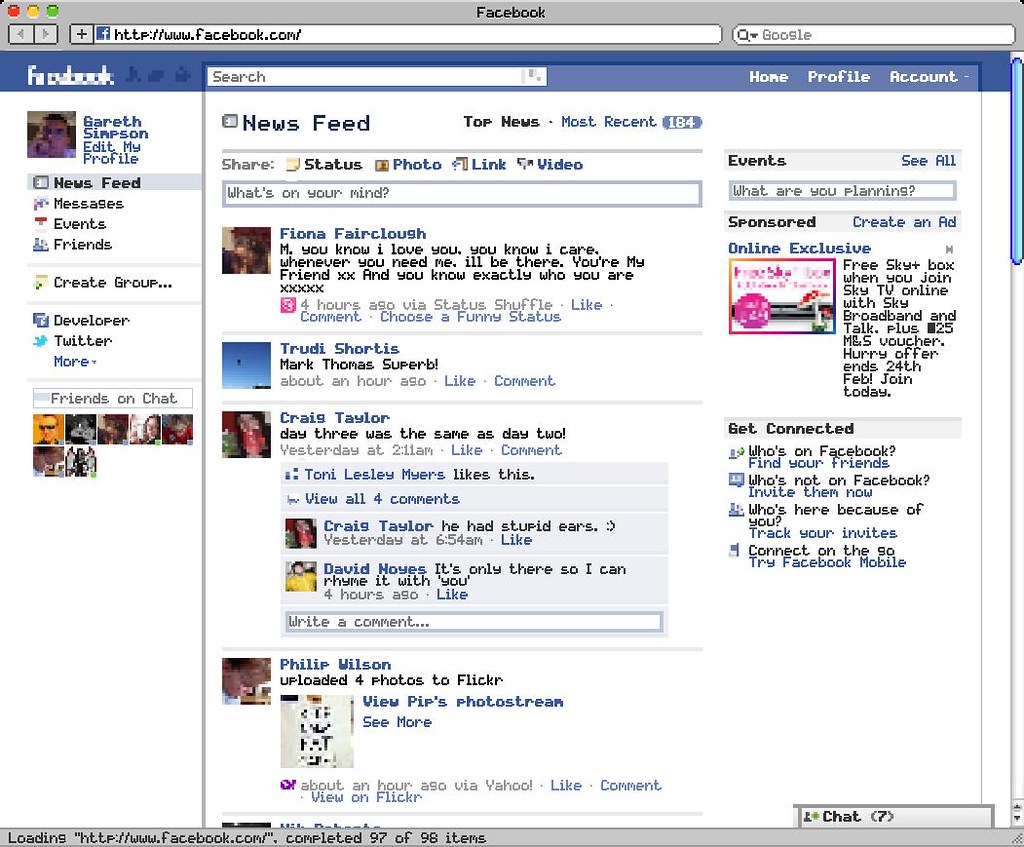Image resolution: width=1024 pixels, height=847 pixels.
Task: Click the Write a comment... box
Action: coord(474,622)
